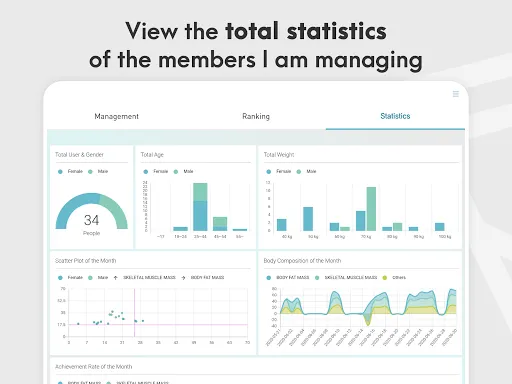Image resolution: width=512 pixels, height=384 pixels.
Task: Click the Body Composition of the Month heading
Action: point(302,261)
